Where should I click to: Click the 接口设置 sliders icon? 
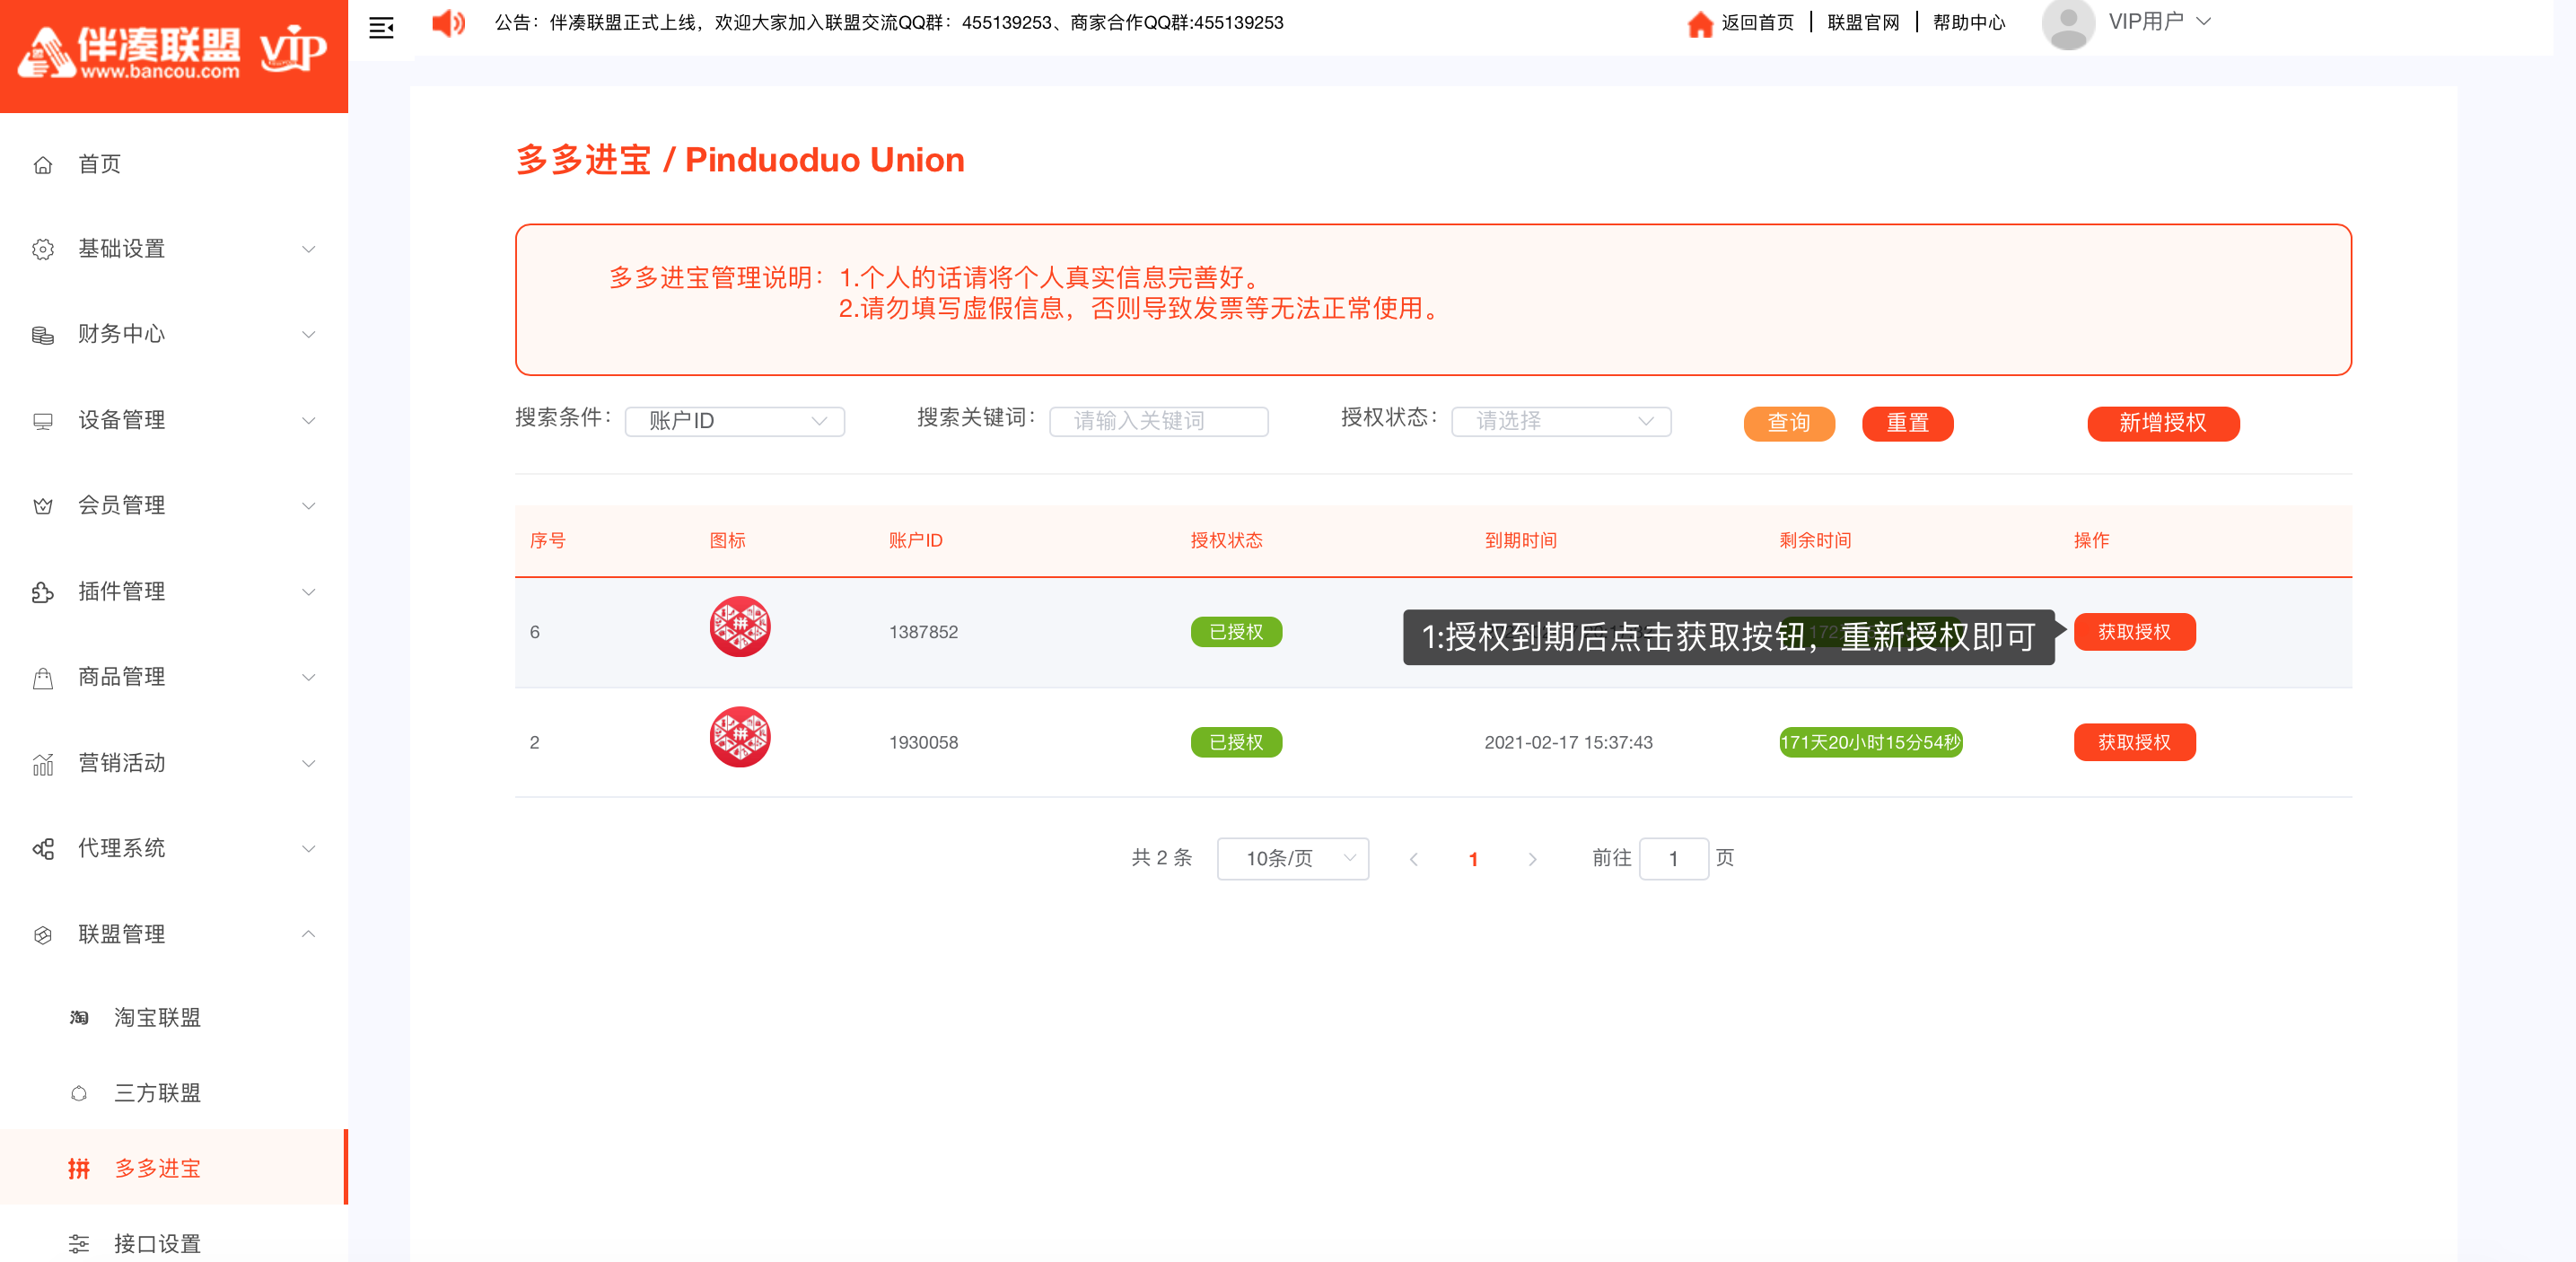click(79, 1244)
